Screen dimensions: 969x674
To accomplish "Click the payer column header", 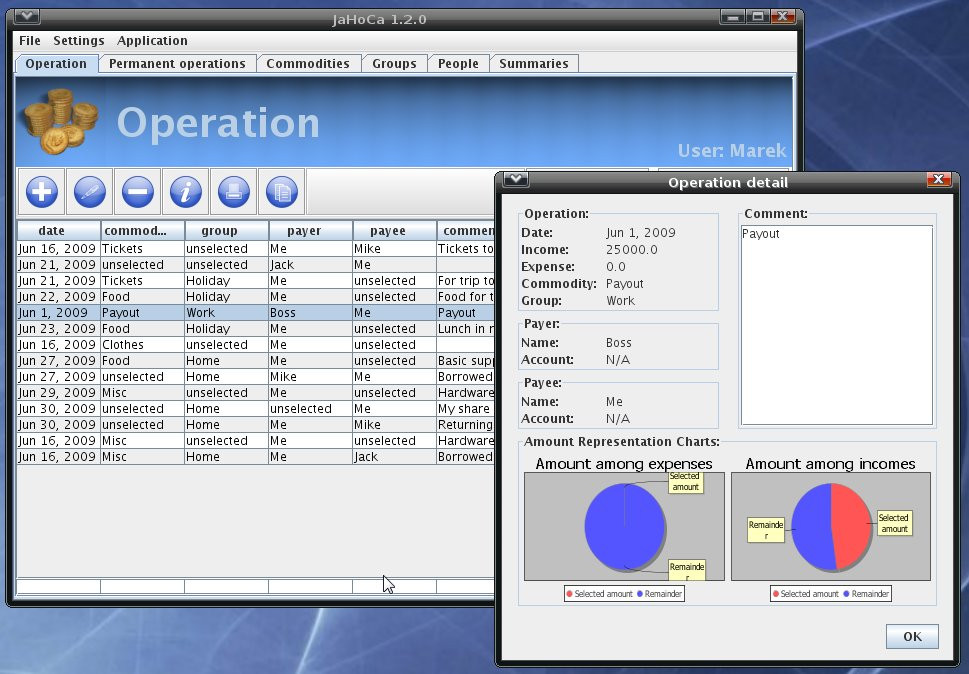I will 310,230.
